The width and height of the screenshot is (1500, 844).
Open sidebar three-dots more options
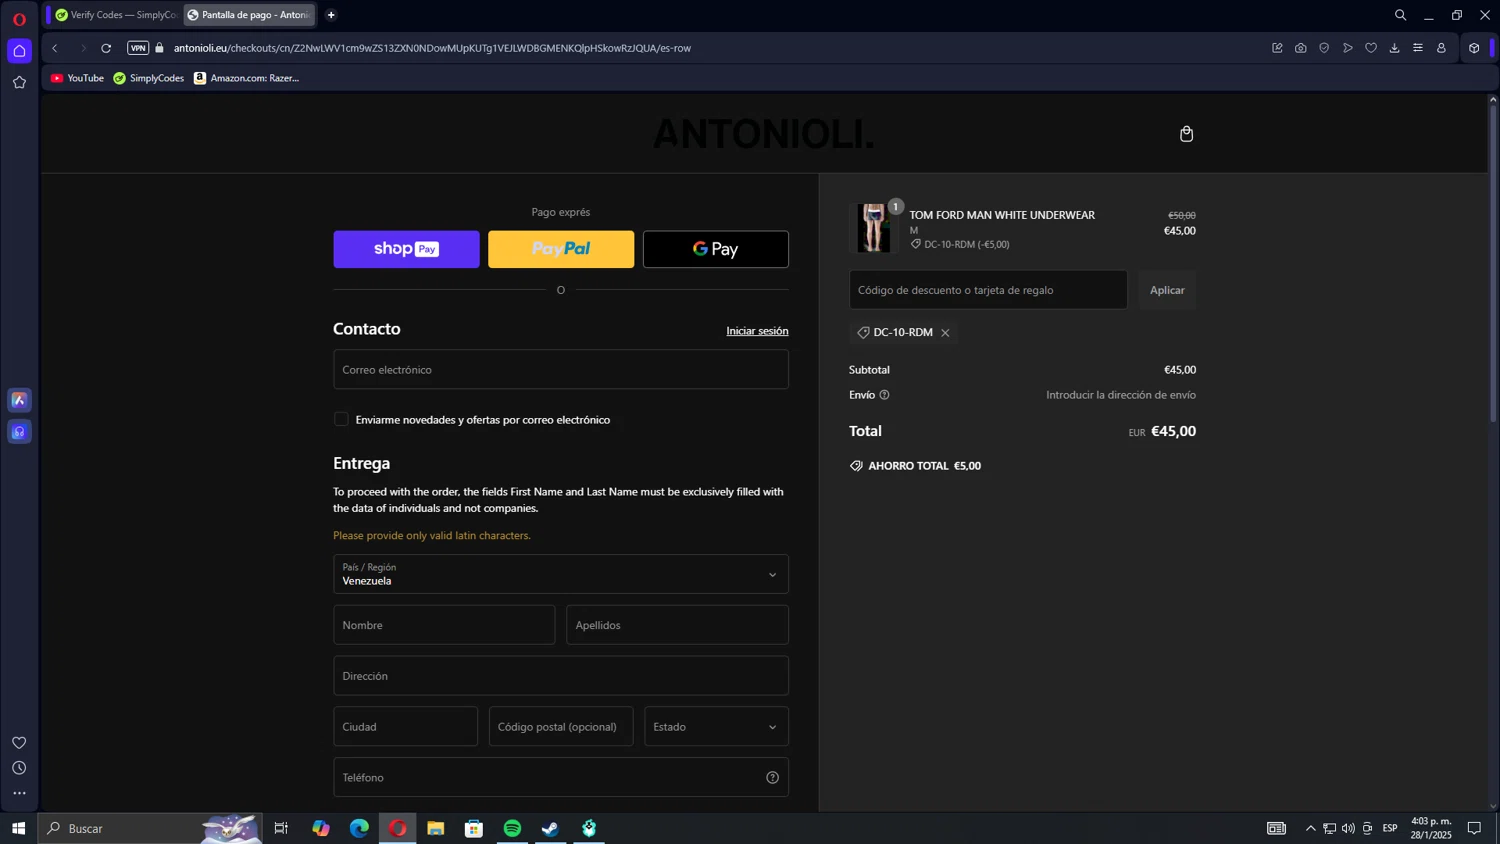click(19, 794)
